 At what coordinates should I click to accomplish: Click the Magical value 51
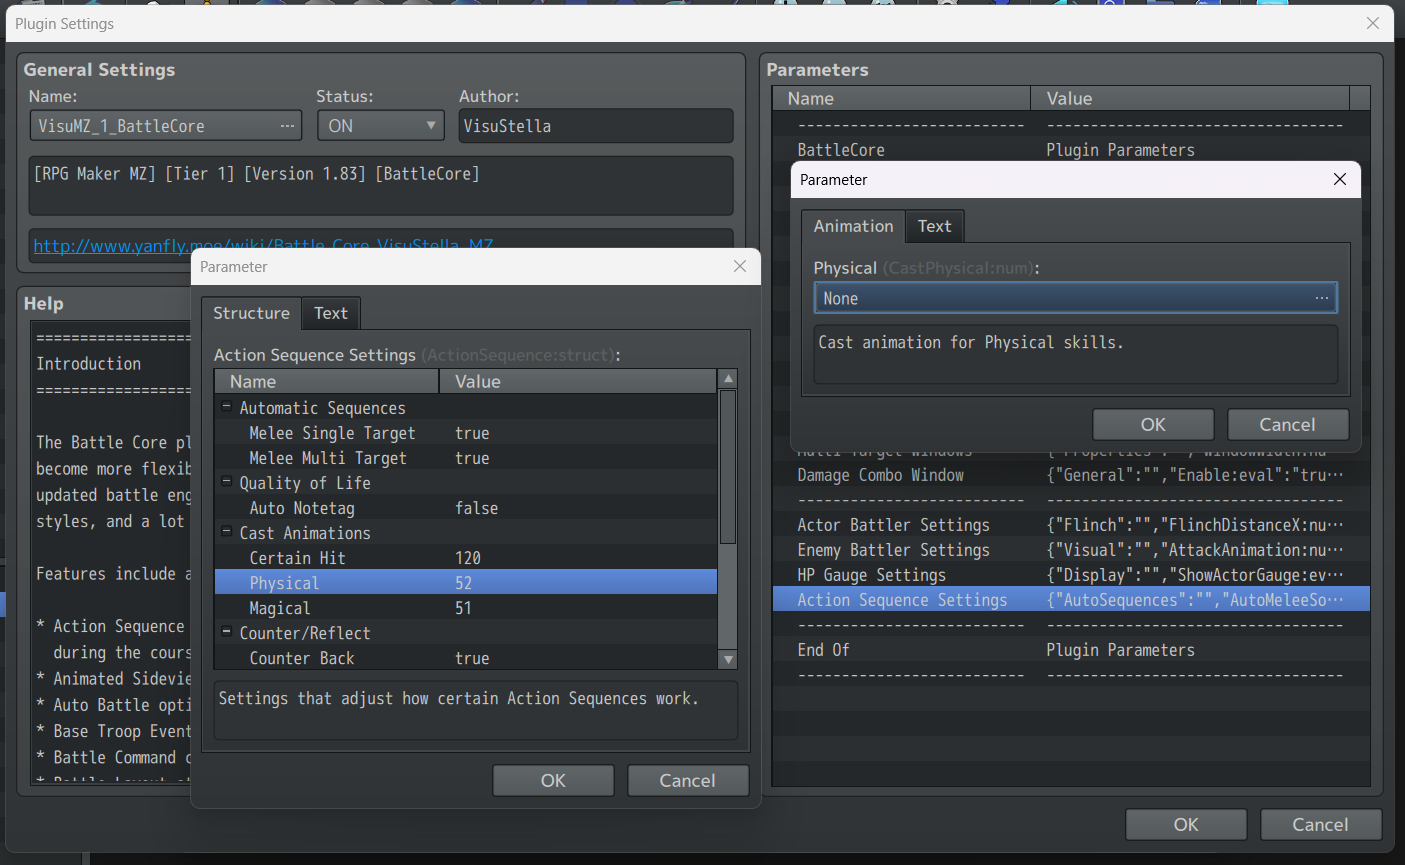pyautogui.click(x=463, y=608)
